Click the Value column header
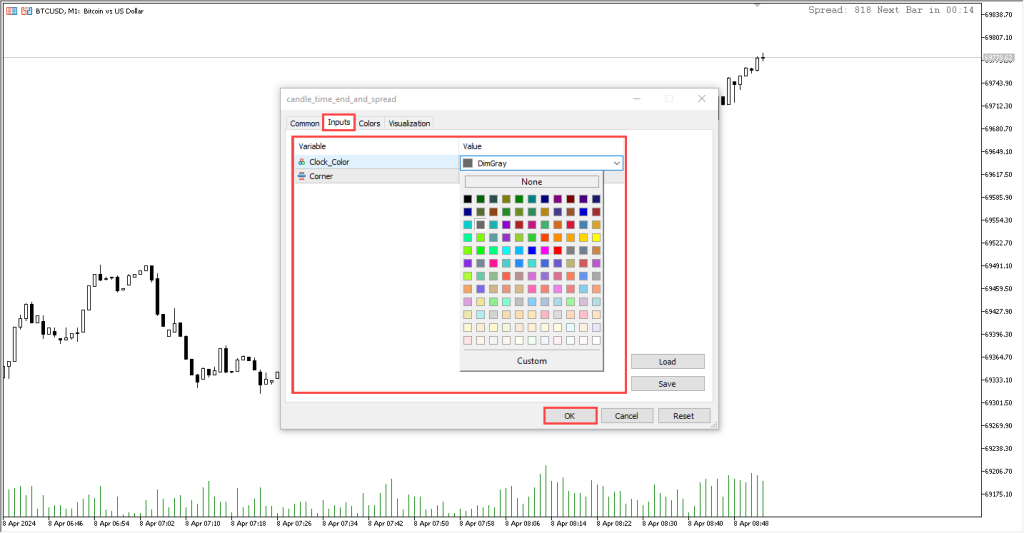This screenshot has width=1024, height=533. tap(472, 146)
